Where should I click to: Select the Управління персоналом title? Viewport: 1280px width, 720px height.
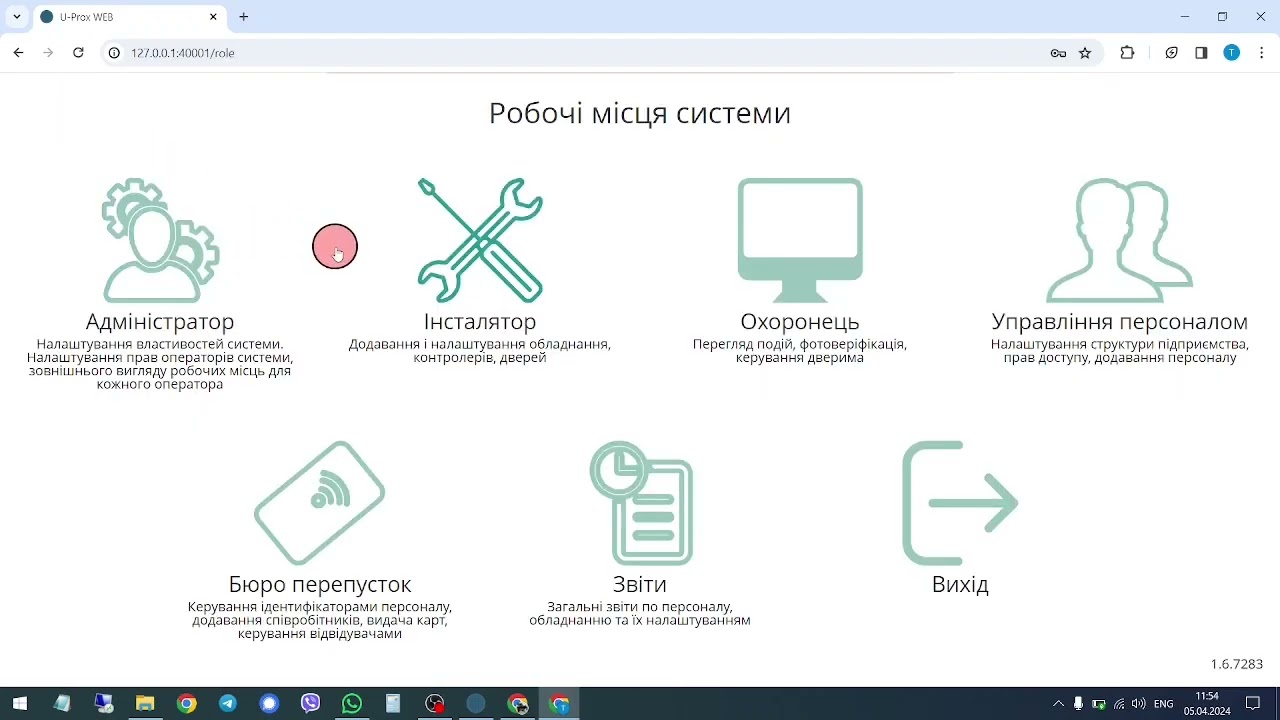[x=1120, y=322]
